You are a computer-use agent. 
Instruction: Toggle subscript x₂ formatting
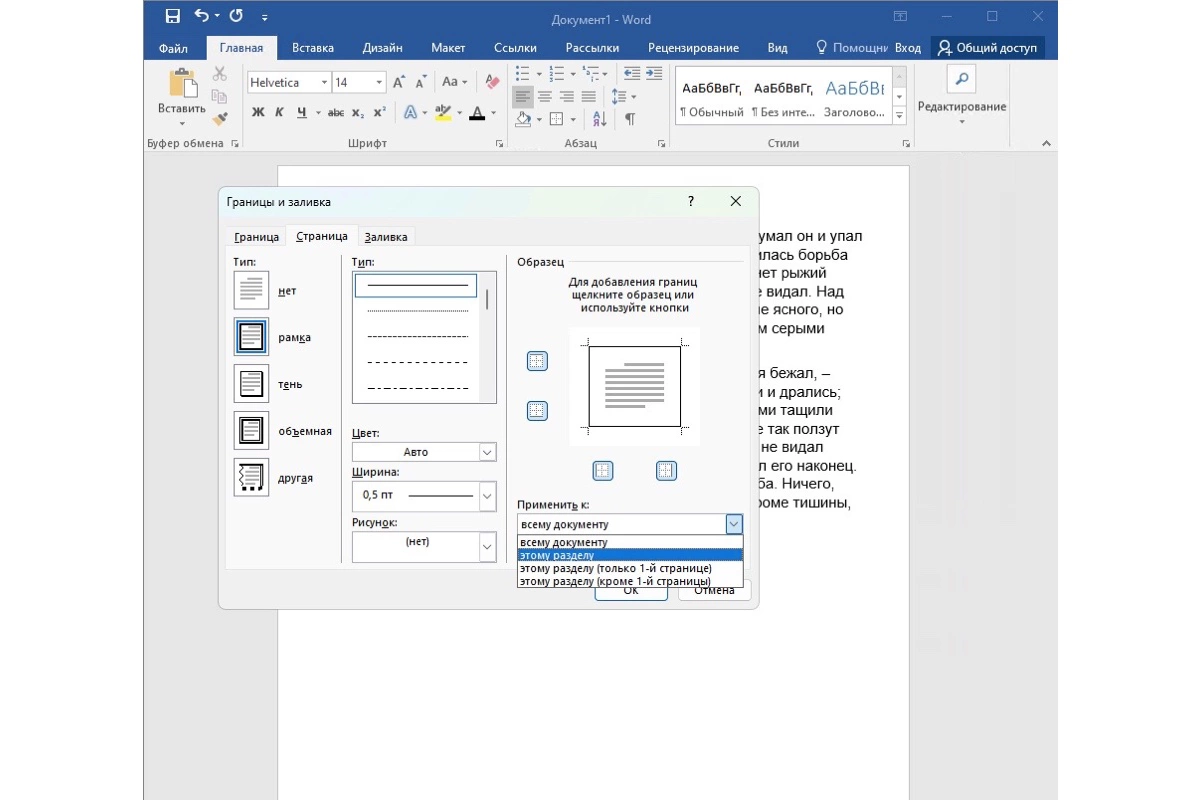(358, 112)
